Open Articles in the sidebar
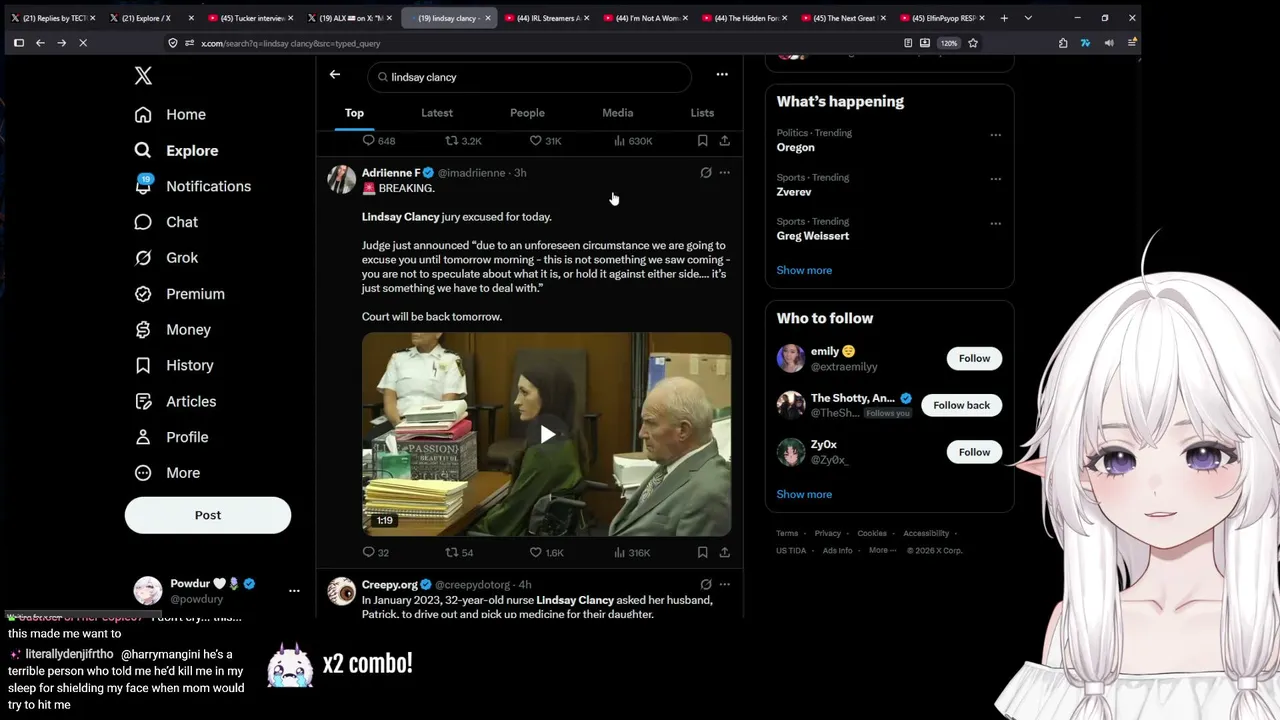This screenshot has height=720, width=1280. click(x=175, y=401)
